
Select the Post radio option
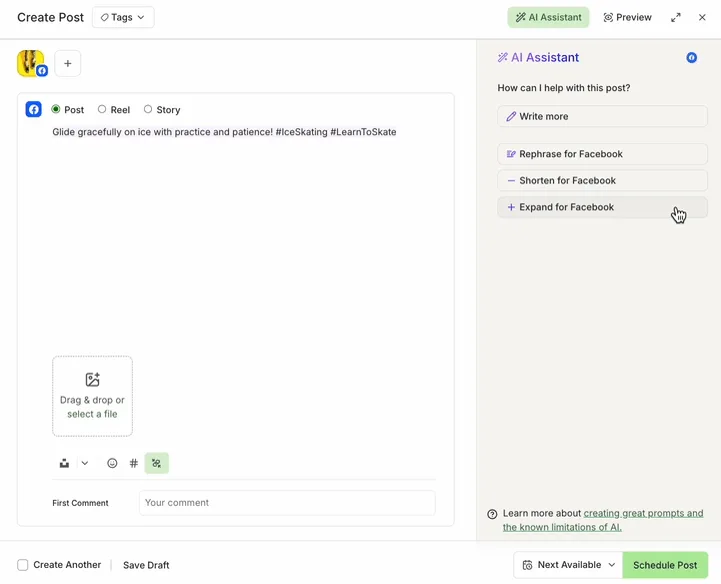56,109
